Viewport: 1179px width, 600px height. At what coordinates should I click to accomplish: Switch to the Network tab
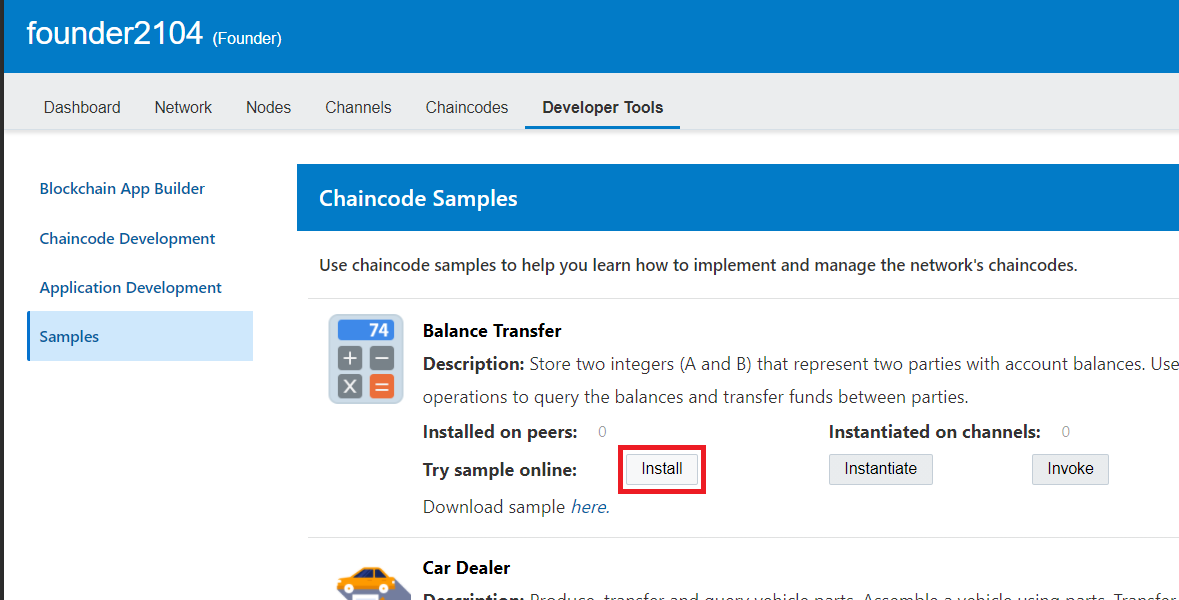[x=183, y=107]
